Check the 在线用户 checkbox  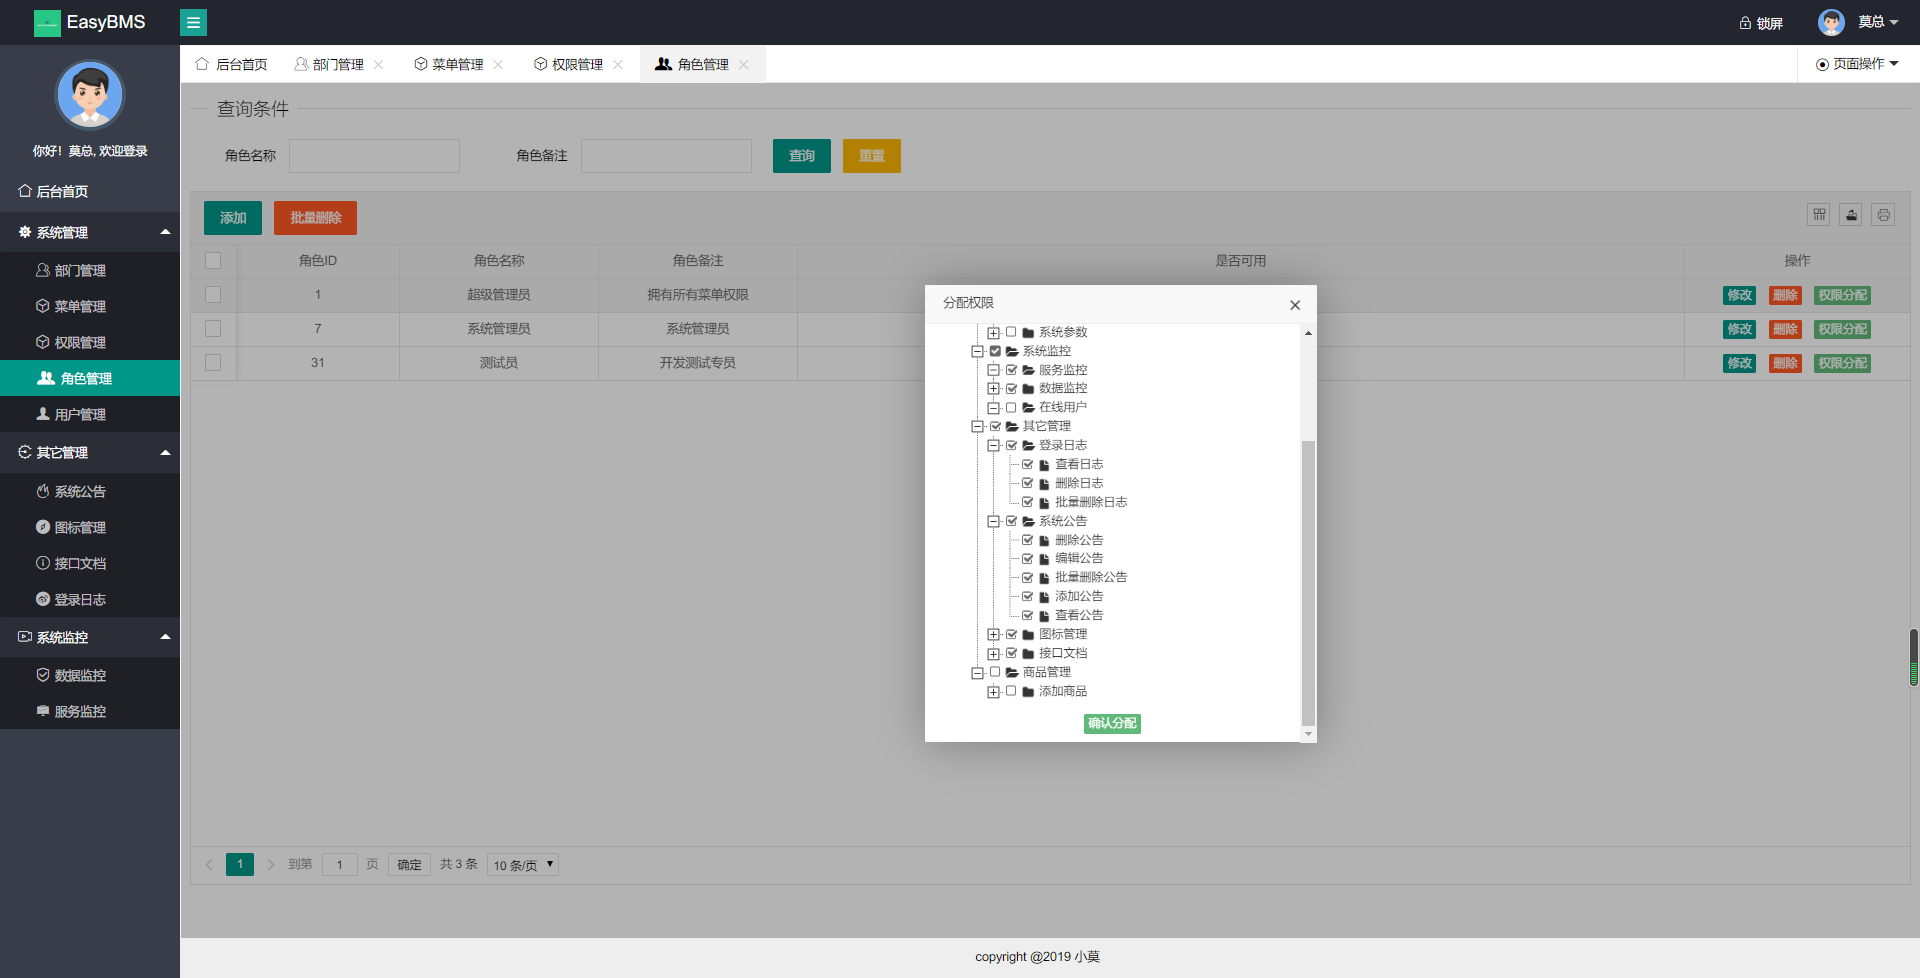(1011, 407)
